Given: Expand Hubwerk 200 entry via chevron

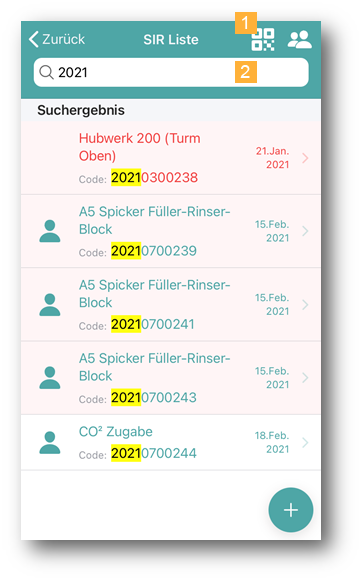Looking at the screenshot, I should 305,158.
